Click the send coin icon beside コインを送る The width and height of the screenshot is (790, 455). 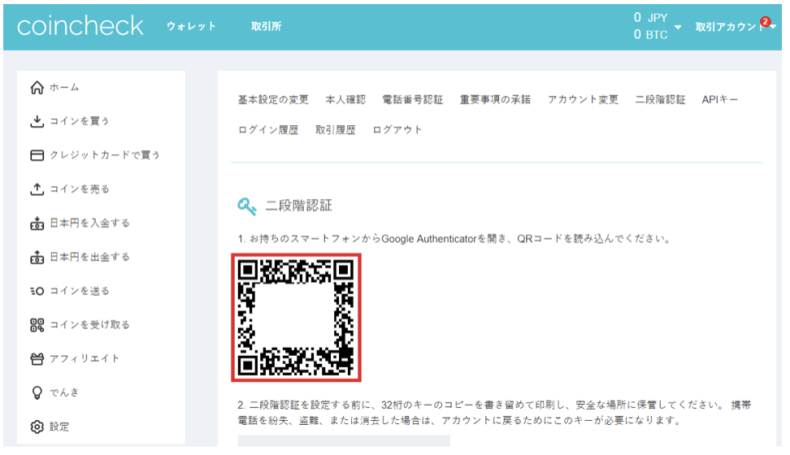tap(37, 291)
